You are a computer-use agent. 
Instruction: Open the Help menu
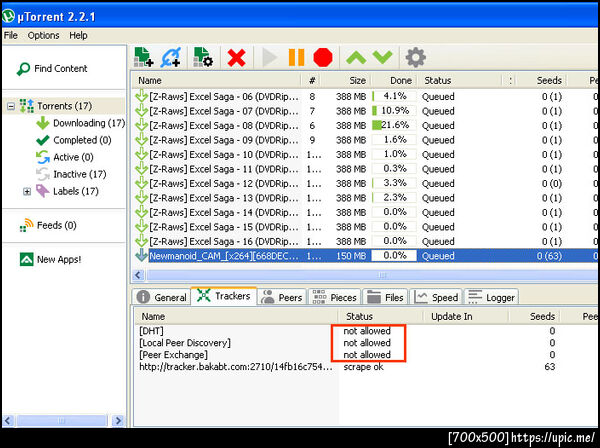coord(78,35)
